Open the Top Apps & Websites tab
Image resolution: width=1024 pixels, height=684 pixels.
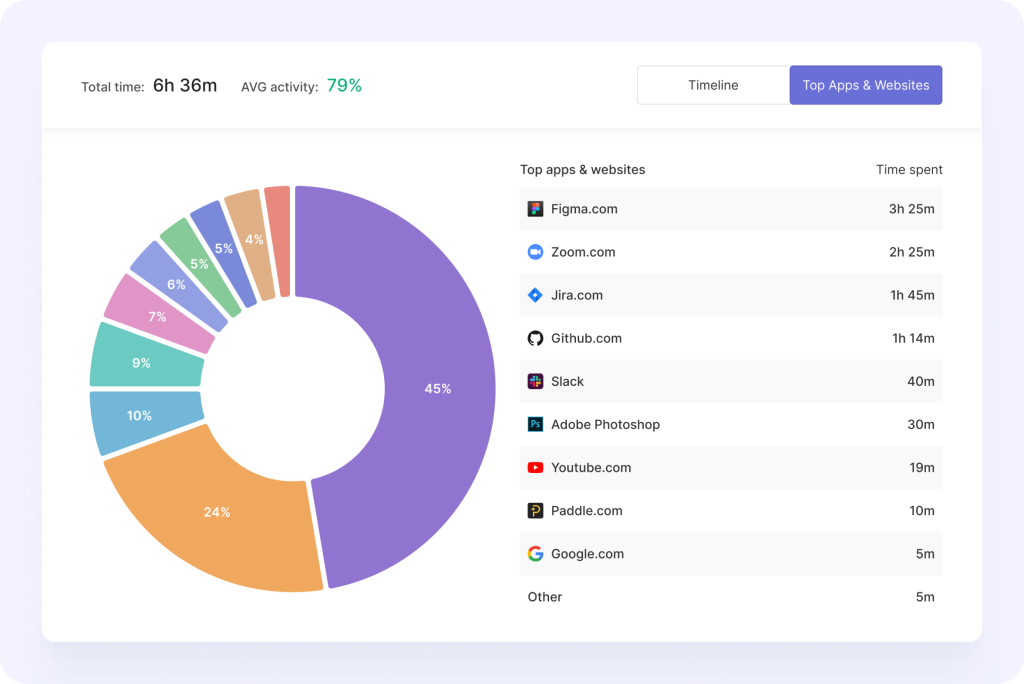tap(865, 85)
